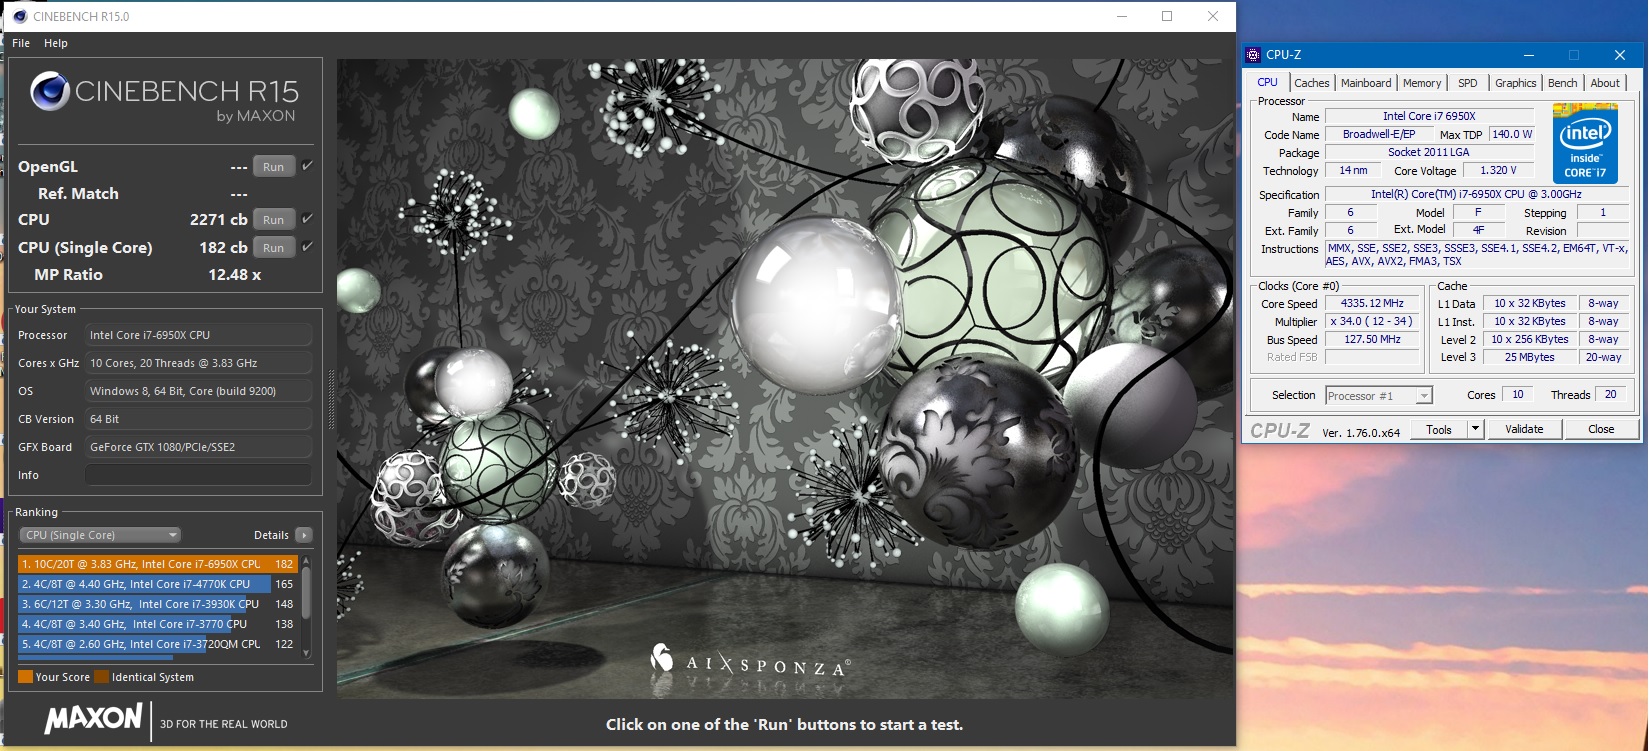This screenshot has height=751, width=1649.
Task: Open the Help menu in Cinebench
Action: coord(56,43)
